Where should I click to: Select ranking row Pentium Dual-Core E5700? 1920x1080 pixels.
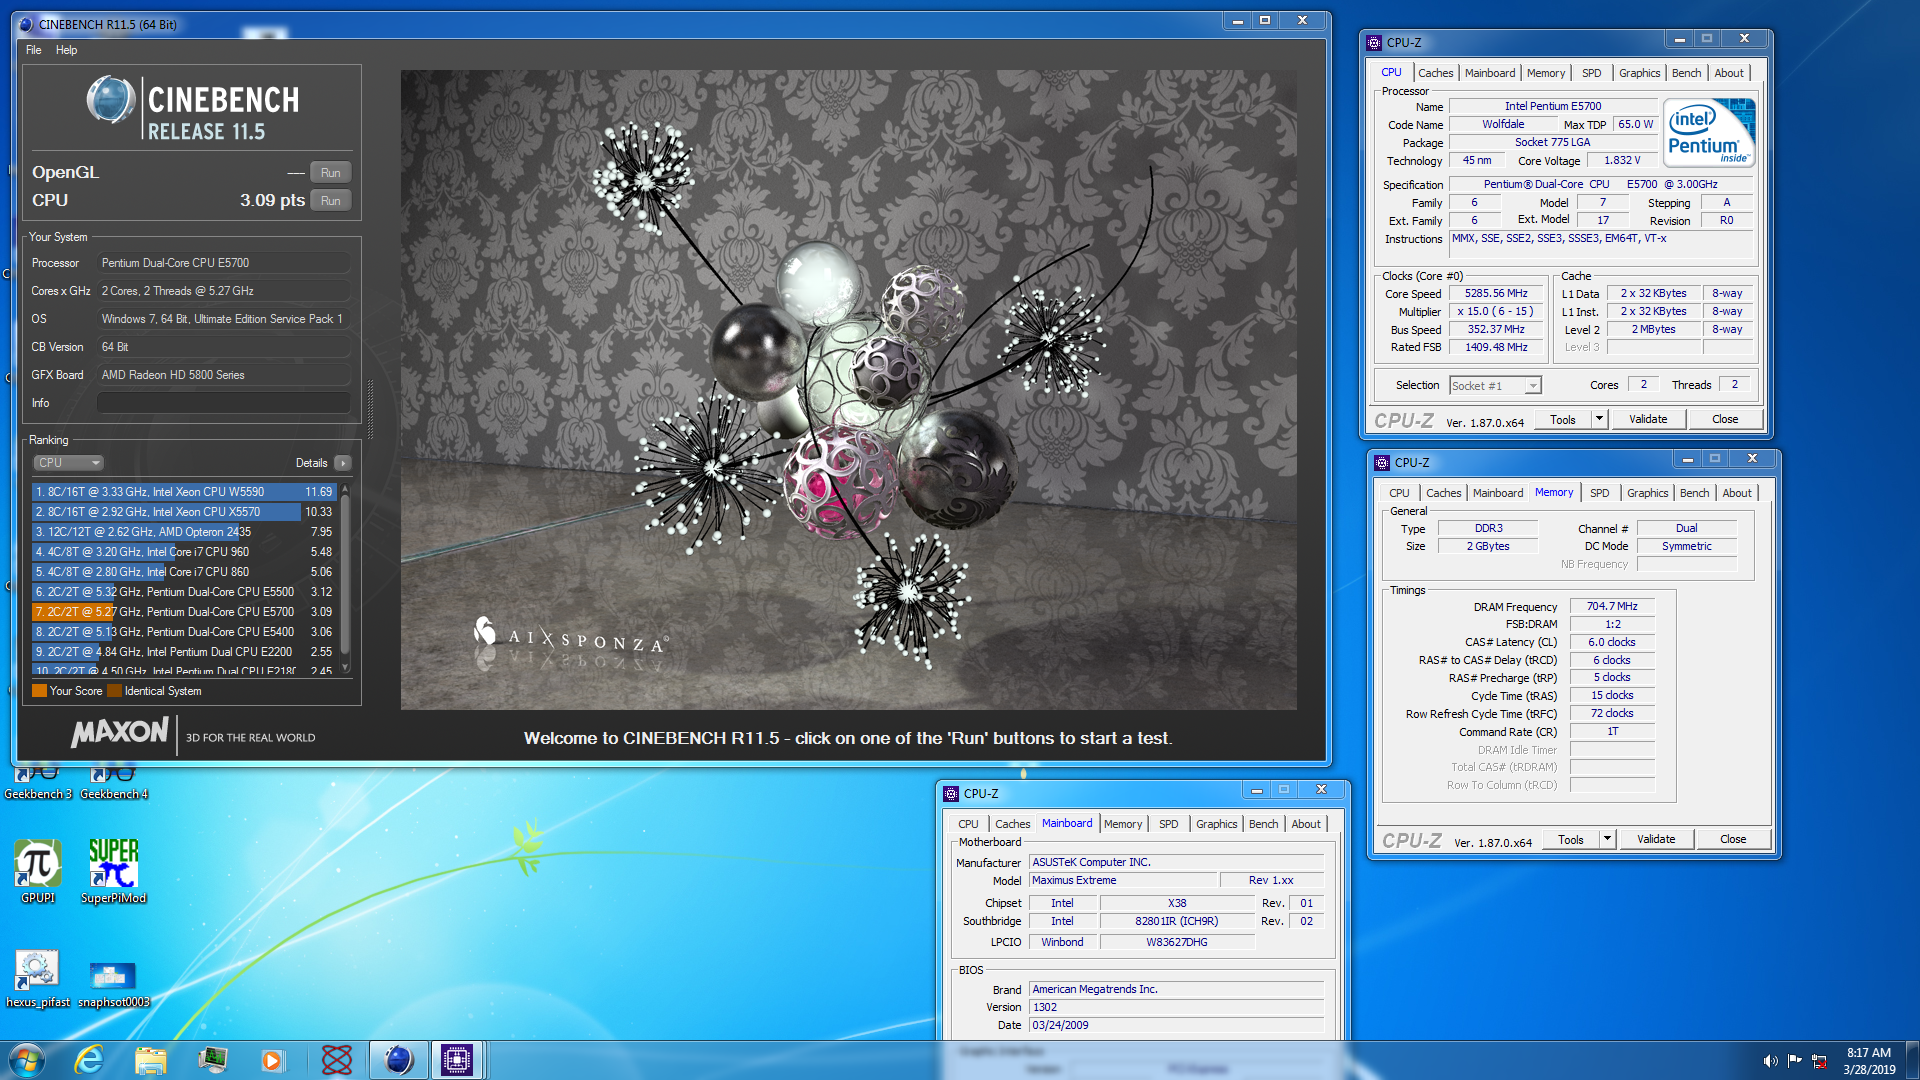(x=184, y=612)
